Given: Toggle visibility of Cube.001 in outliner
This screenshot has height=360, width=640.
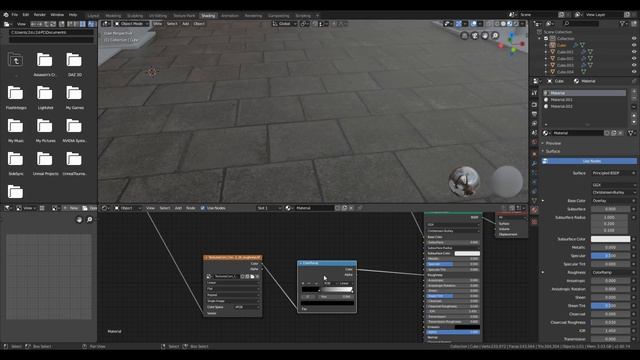Looking at the screenshot, I should tap(634, 52).
